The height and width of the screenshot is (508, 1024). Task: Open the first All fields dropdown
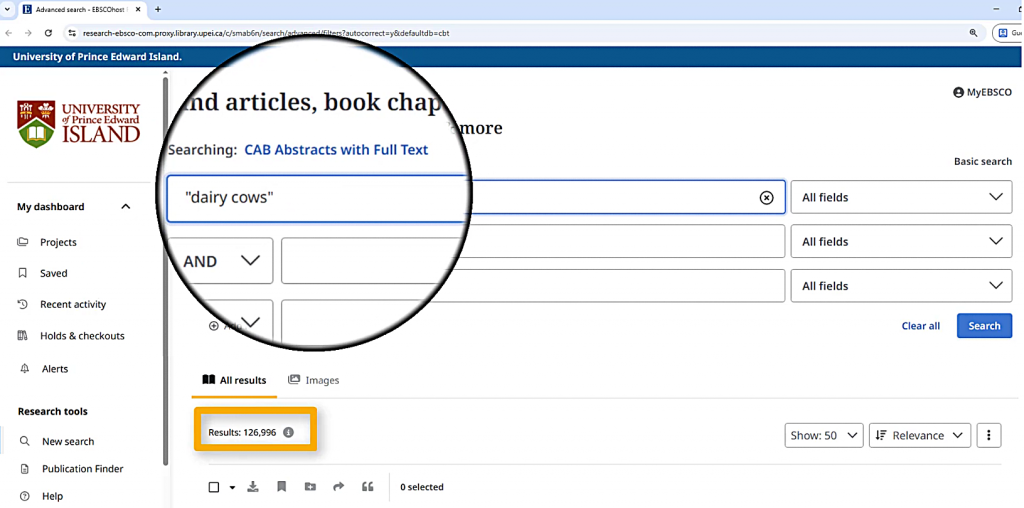click(902, 198)
